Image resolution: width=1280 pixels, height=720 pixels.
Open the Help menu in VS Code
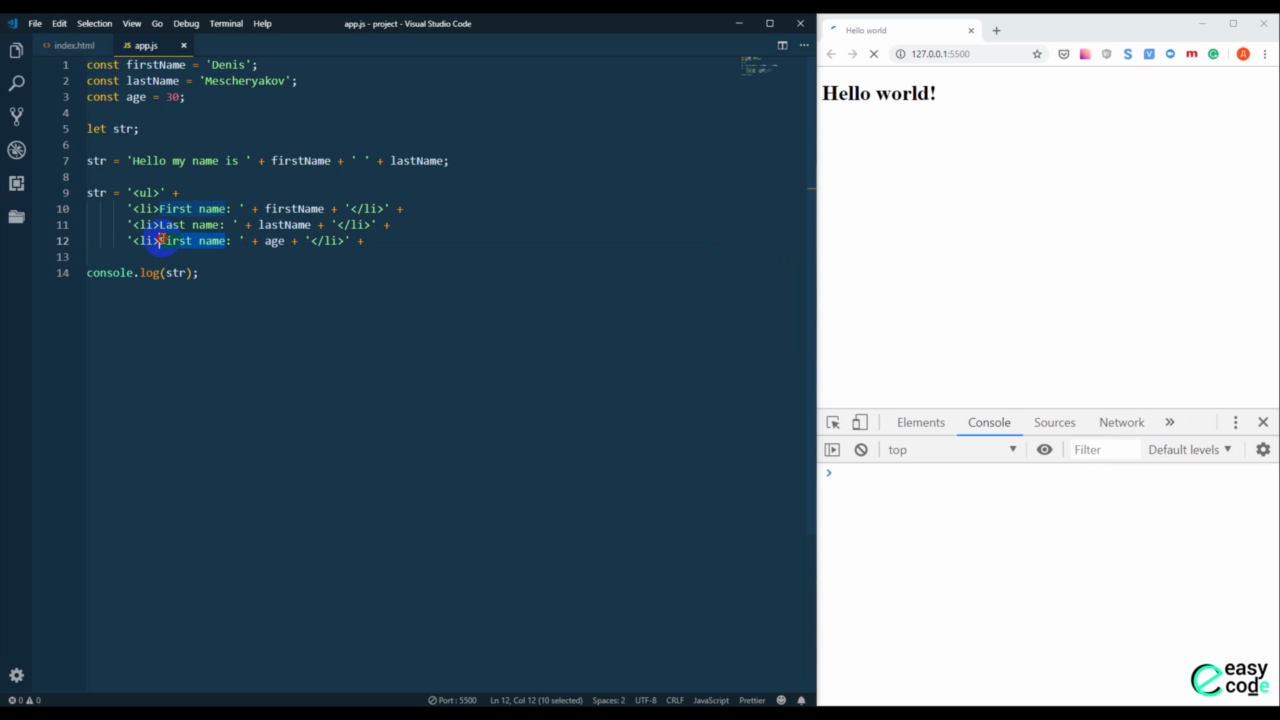coord(262,23)
